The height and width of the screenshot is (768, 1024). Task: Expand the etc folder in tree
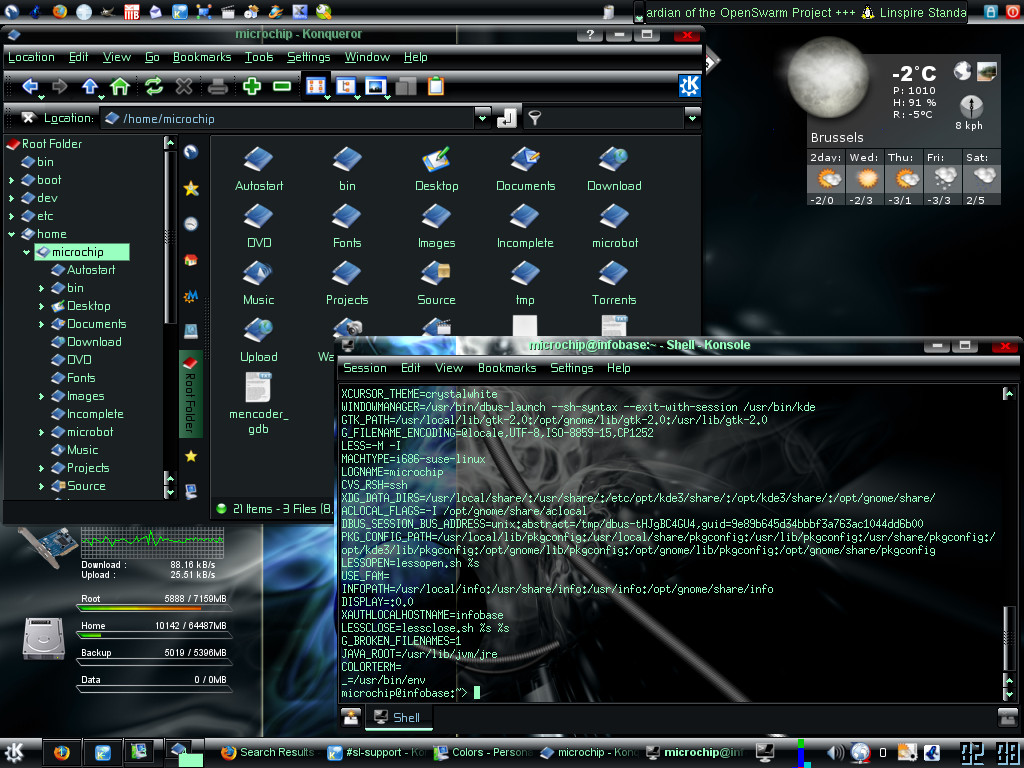pyautogui.click(x=11, y=216)
